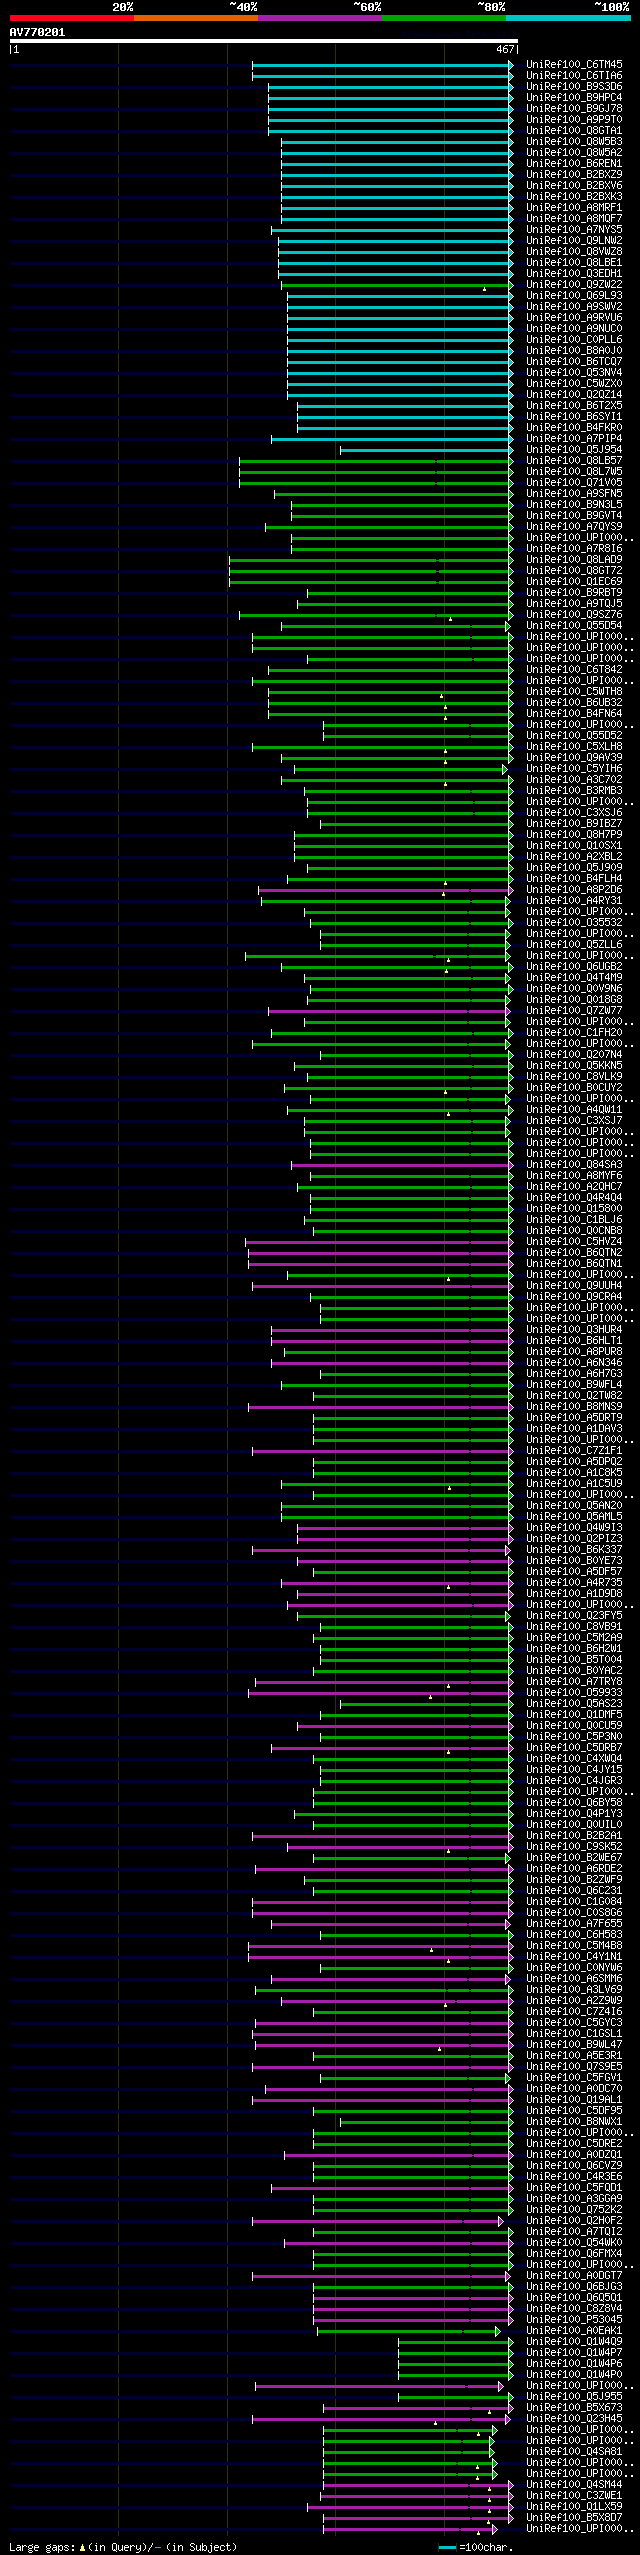Click the cyan ~100% identity legend segment
This screenshot has width=640, height=2555.
click(x=568, y=18)
